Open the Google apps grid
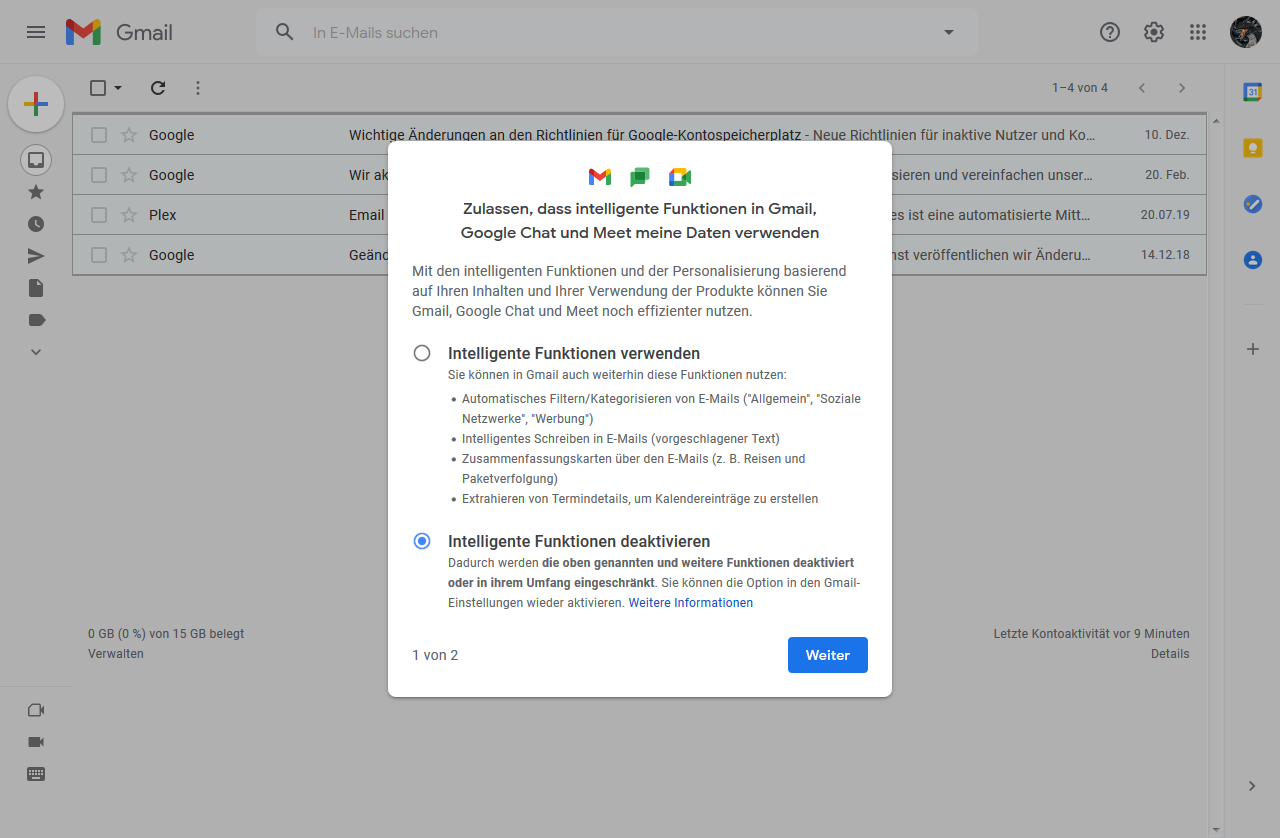The width and height of the screenshot is (1280, 838). [1198, 32]
